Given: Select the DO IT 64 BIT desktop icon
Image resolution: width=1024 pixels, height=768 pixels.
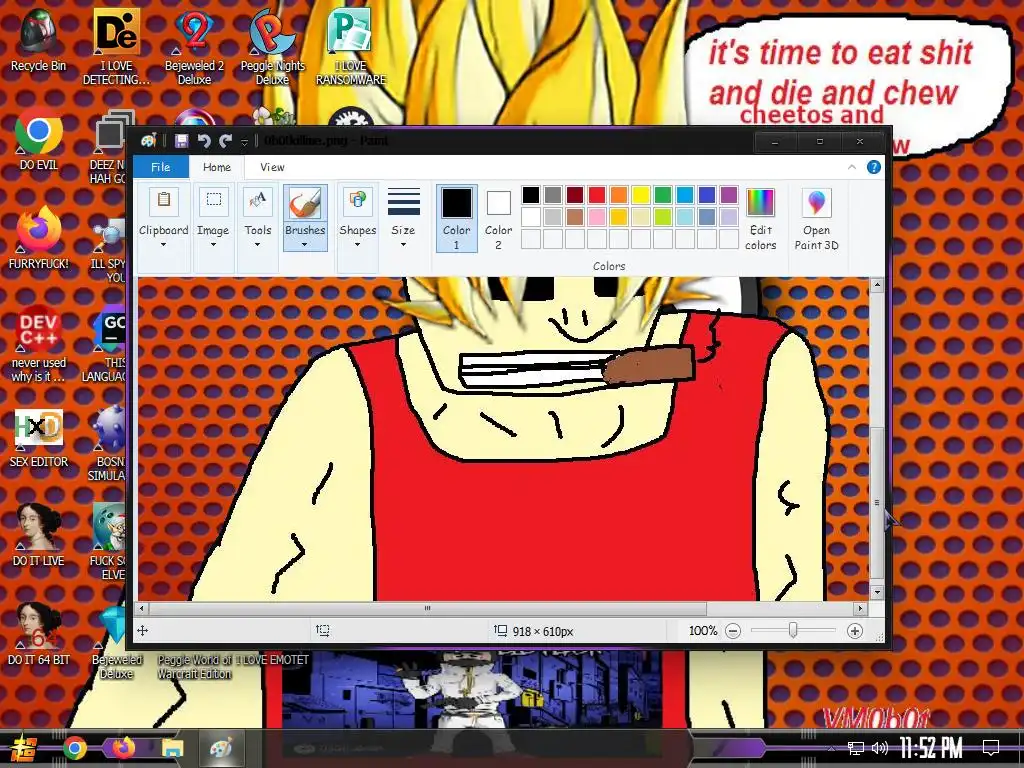Looking at the screenshot, I should pyautogui.click(x=39, y=635).
